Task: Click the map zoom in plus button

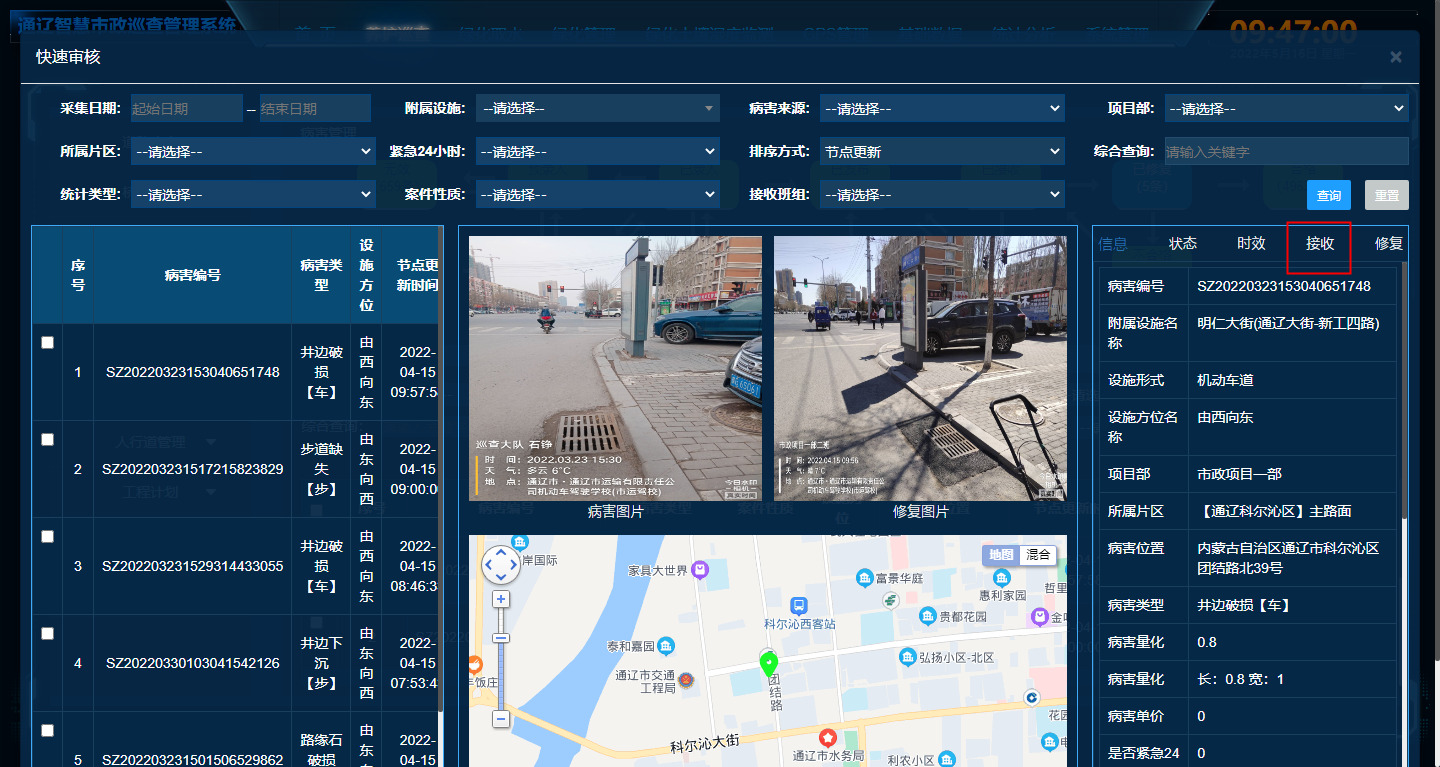Action: [x=501, y=599]
